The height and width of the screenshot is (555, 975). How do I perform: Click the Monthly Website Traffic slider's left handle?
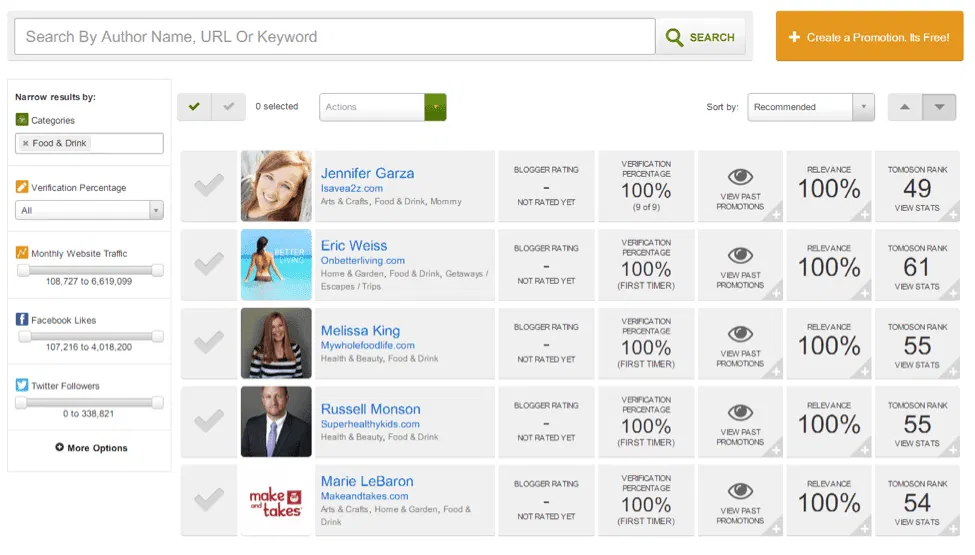click(21, 270)
